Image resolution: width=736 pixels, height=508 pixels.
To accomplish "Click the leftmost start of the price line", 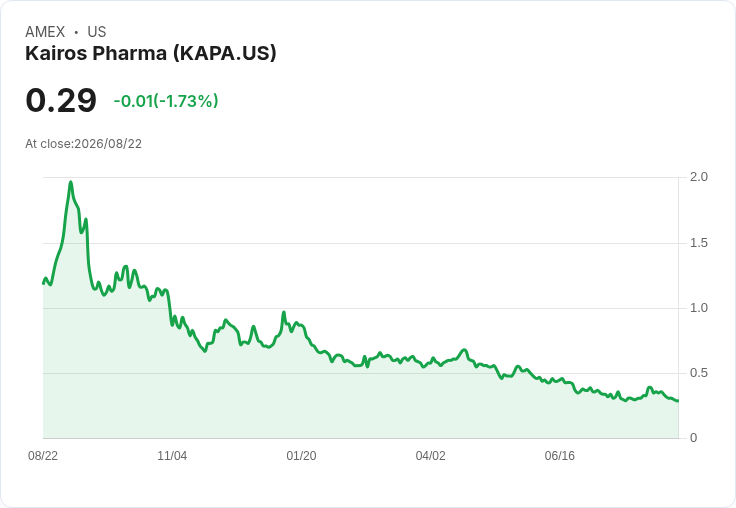I will click(x=43, y=283).
